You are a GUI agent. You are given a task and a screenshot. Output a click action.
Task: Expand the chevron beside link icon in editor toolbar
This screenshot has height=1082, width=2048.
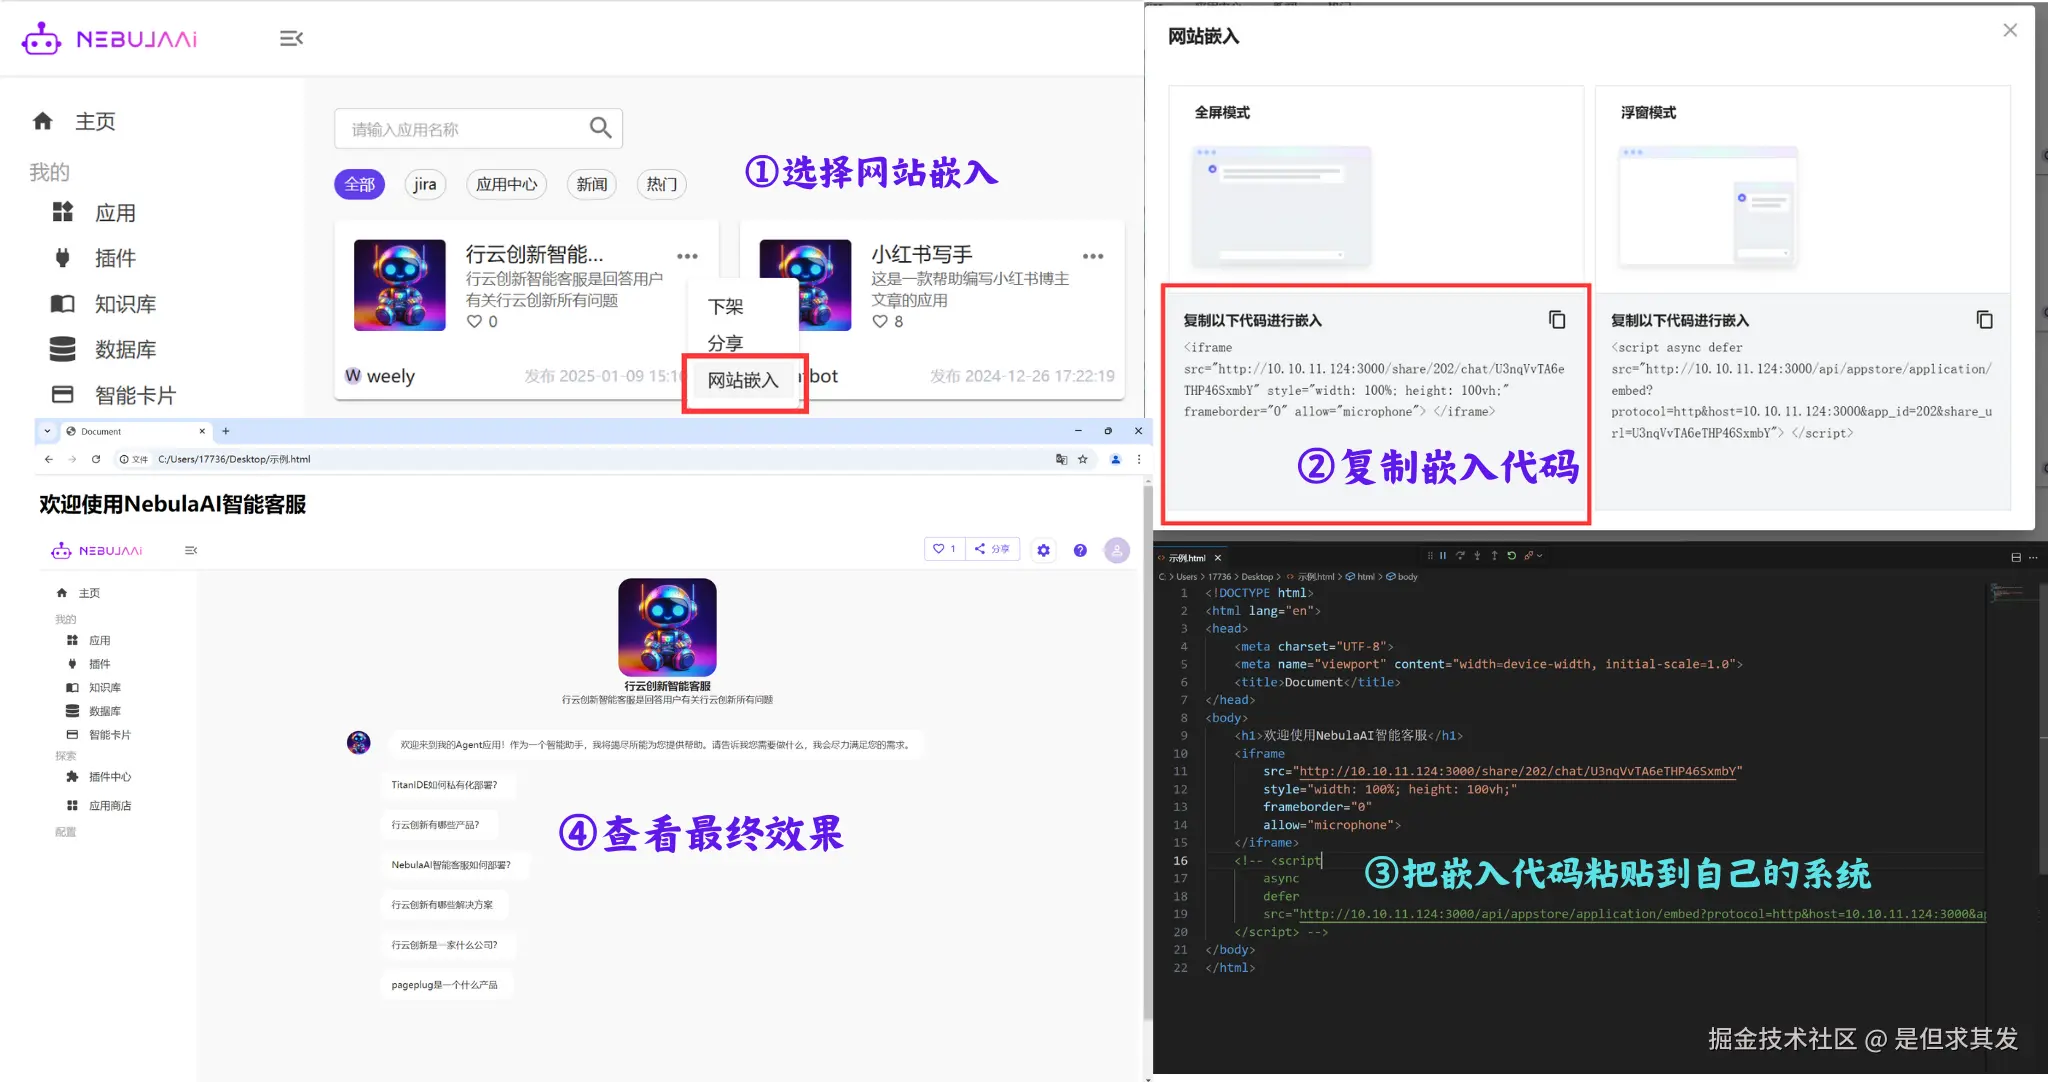tap(1539, 555)
